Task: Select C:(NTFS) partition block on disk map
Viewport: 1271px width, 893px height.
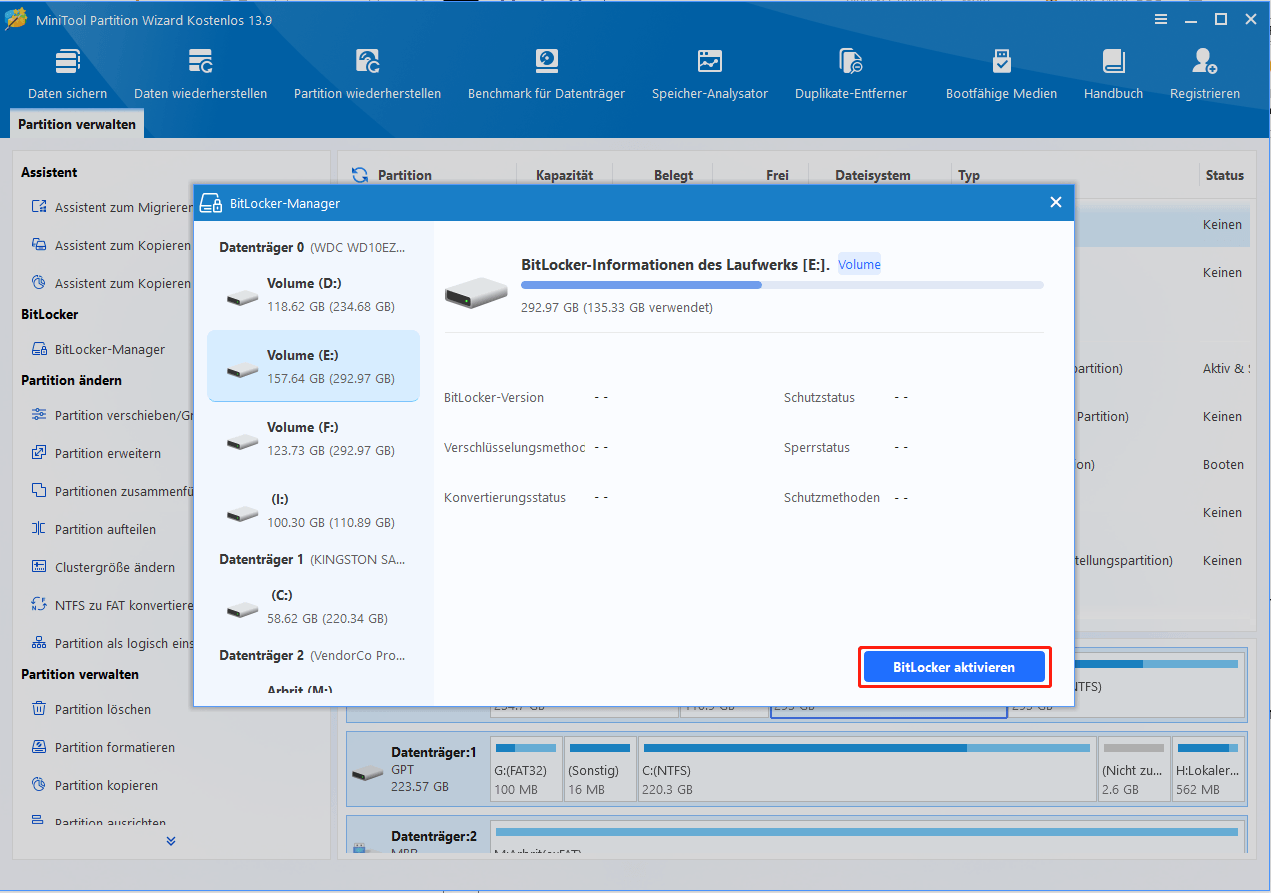Action: tap(866, 769)
